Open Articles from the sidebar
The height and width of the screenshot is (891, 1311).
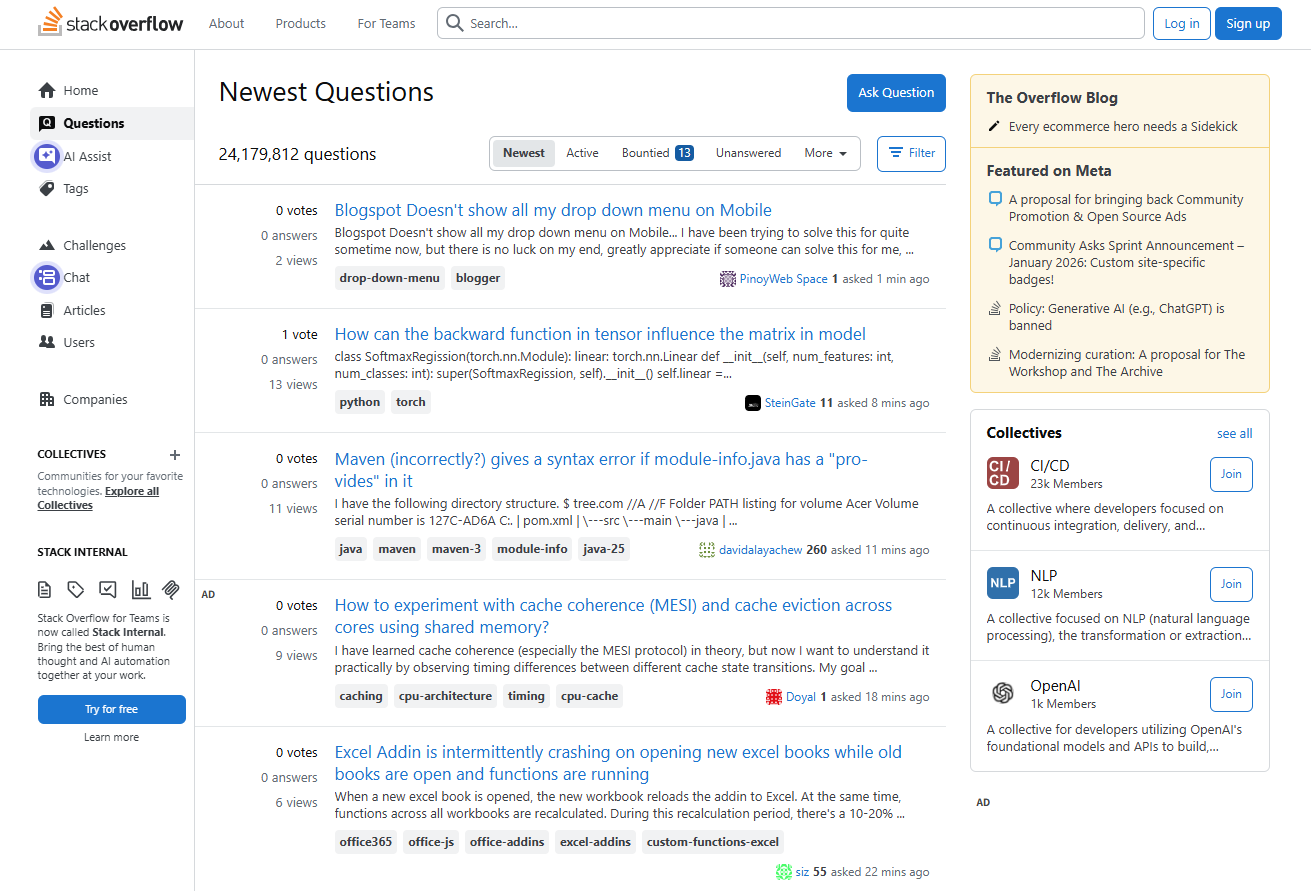[46, 310]
